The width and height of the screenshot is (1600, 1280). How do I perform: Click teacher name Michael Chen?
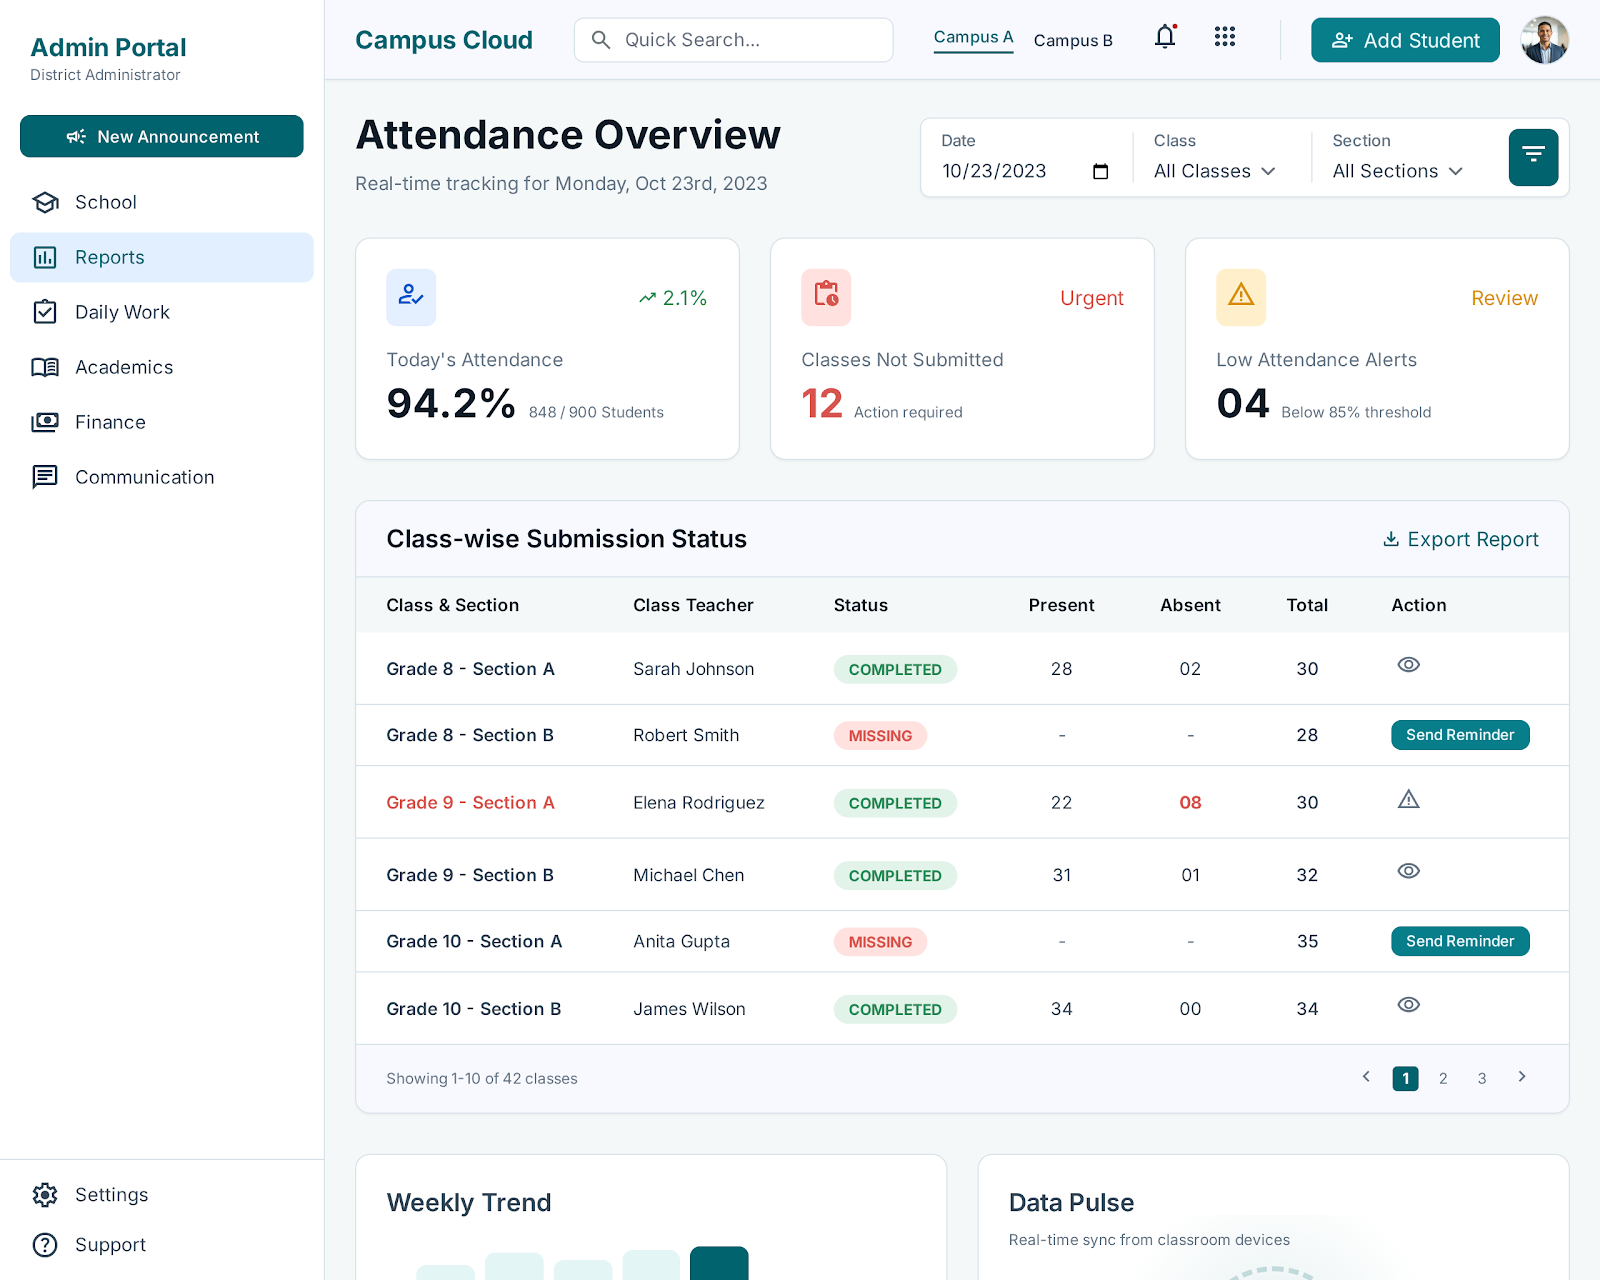click(689, 875)
